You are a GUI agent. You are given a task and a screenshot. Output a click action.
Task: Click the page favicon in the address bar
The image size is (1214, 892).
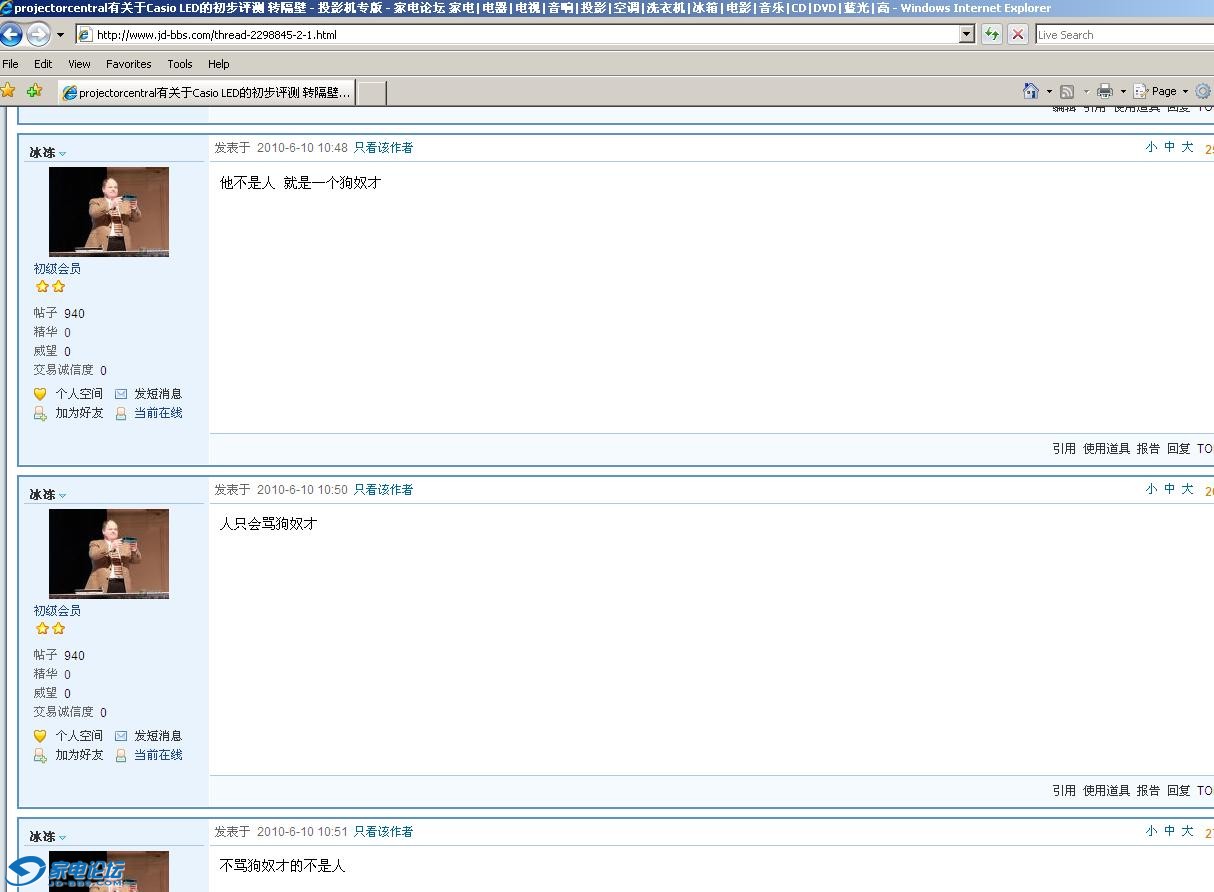click(x=85, y=35)
